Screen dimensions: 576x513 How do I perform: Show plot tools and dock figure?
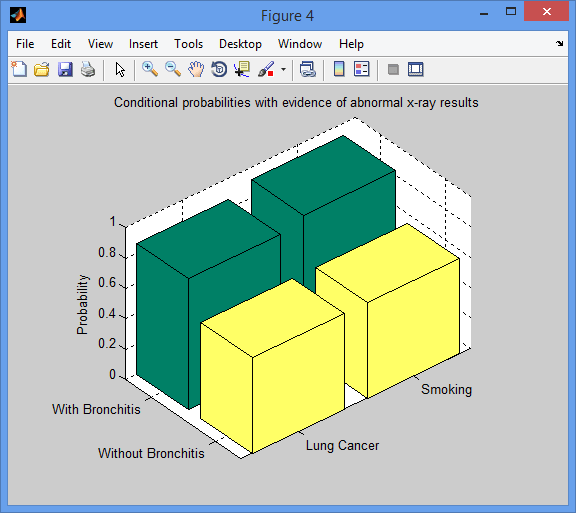(416, 69)
